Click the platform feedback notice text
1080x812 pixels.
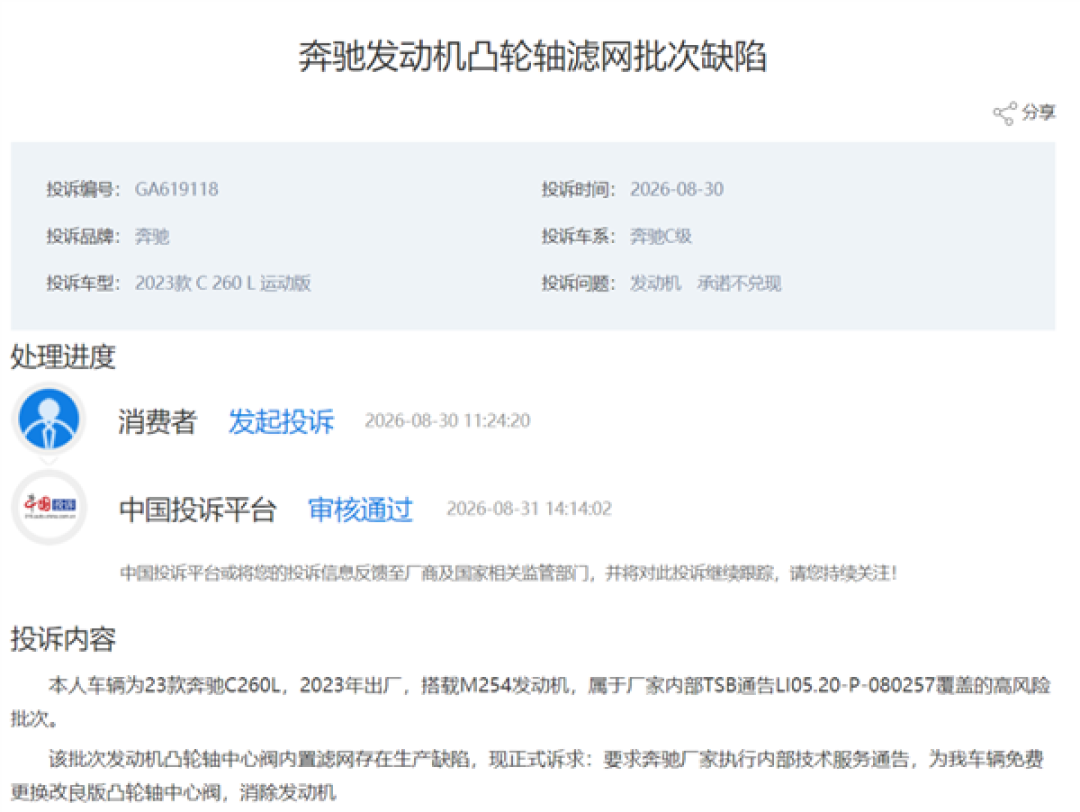tap(508, 573)
